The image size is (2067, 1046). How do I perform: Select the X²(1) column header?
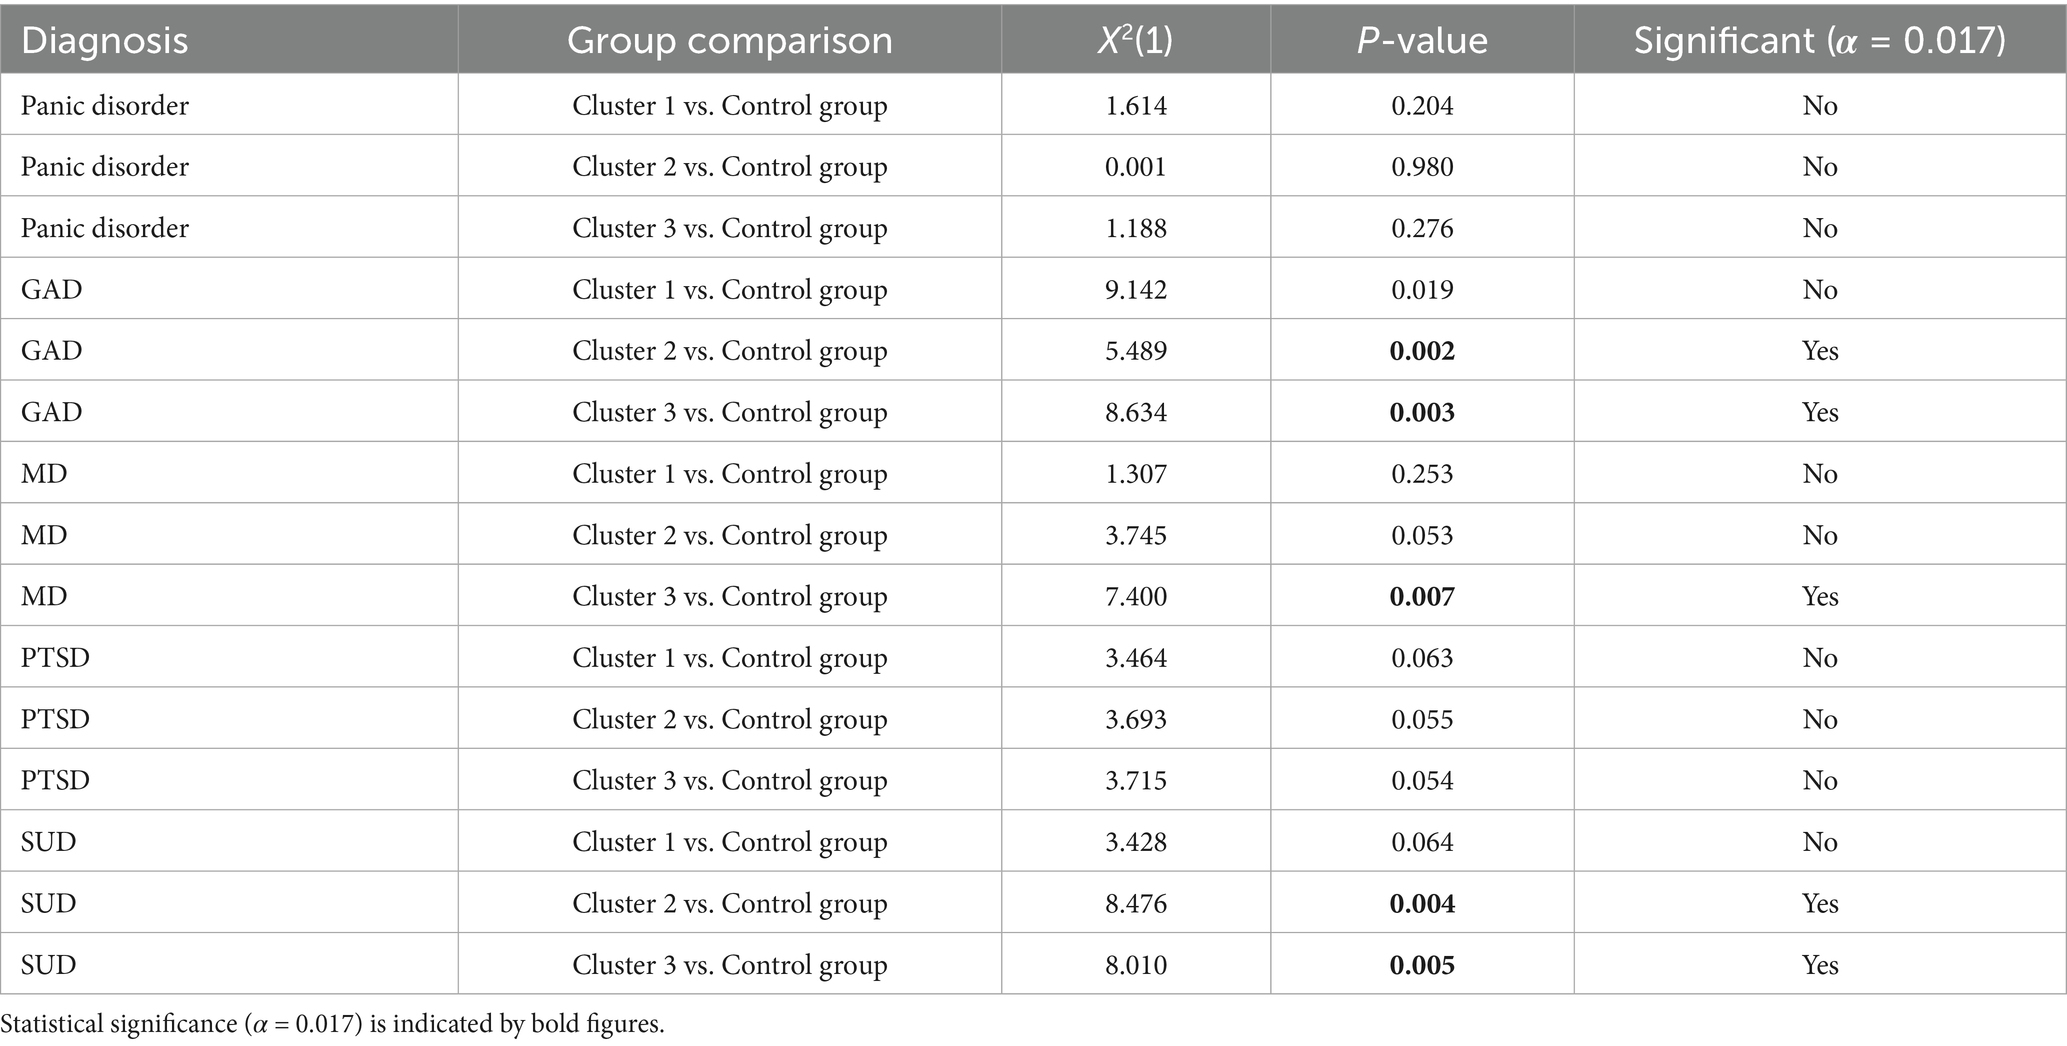pyautogui.click(x=1135, y=40)
